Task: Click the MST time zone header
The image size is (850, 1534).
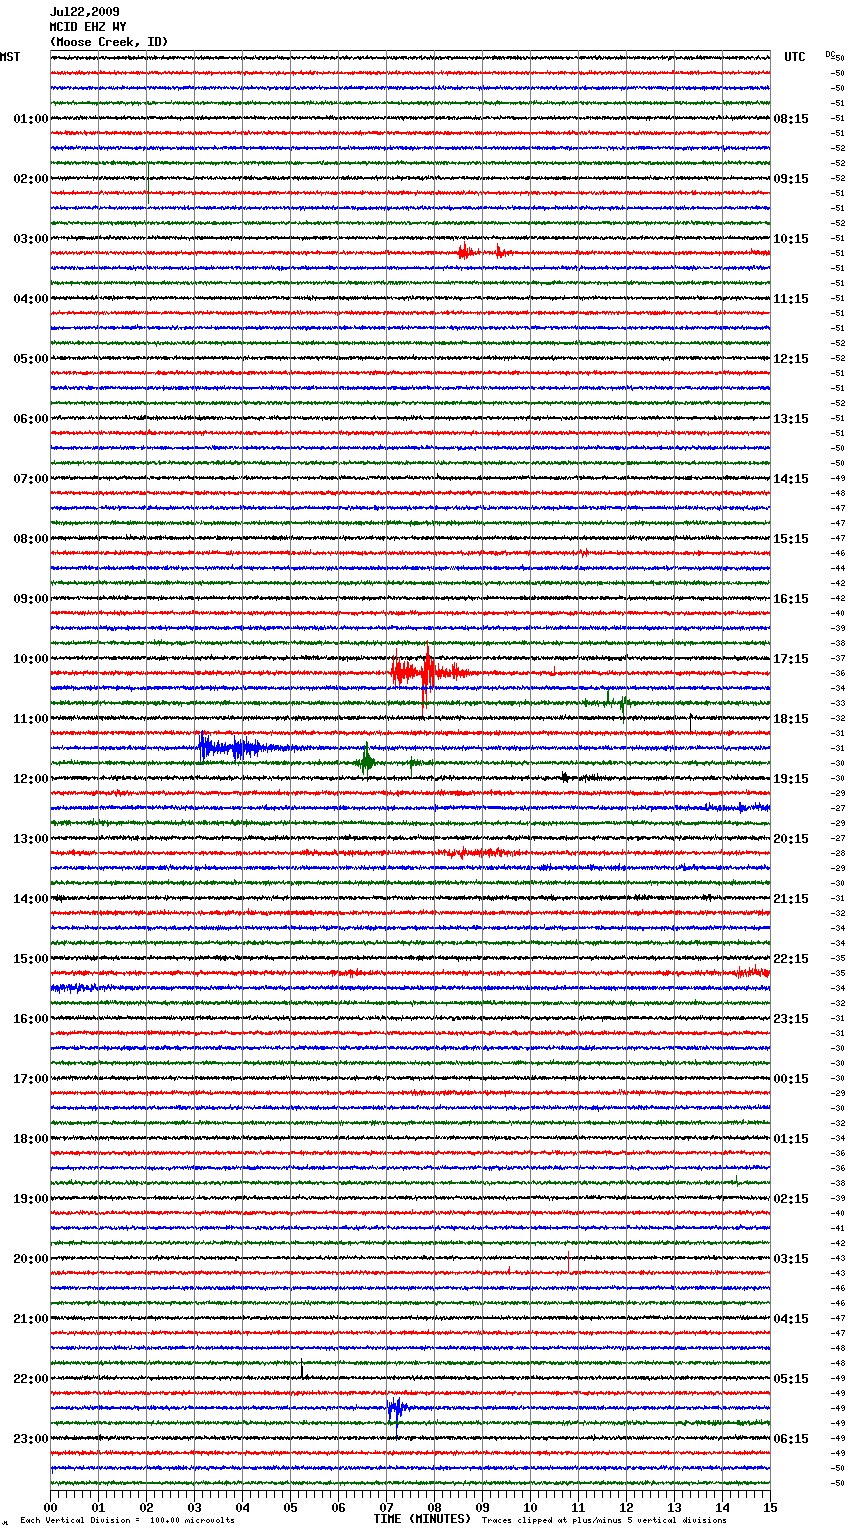Action: coord(10,57)
